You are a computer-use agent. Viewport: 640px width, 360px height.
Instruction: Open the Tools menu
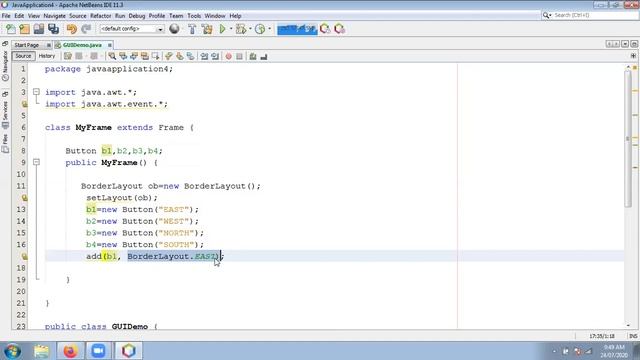(194, 16)
